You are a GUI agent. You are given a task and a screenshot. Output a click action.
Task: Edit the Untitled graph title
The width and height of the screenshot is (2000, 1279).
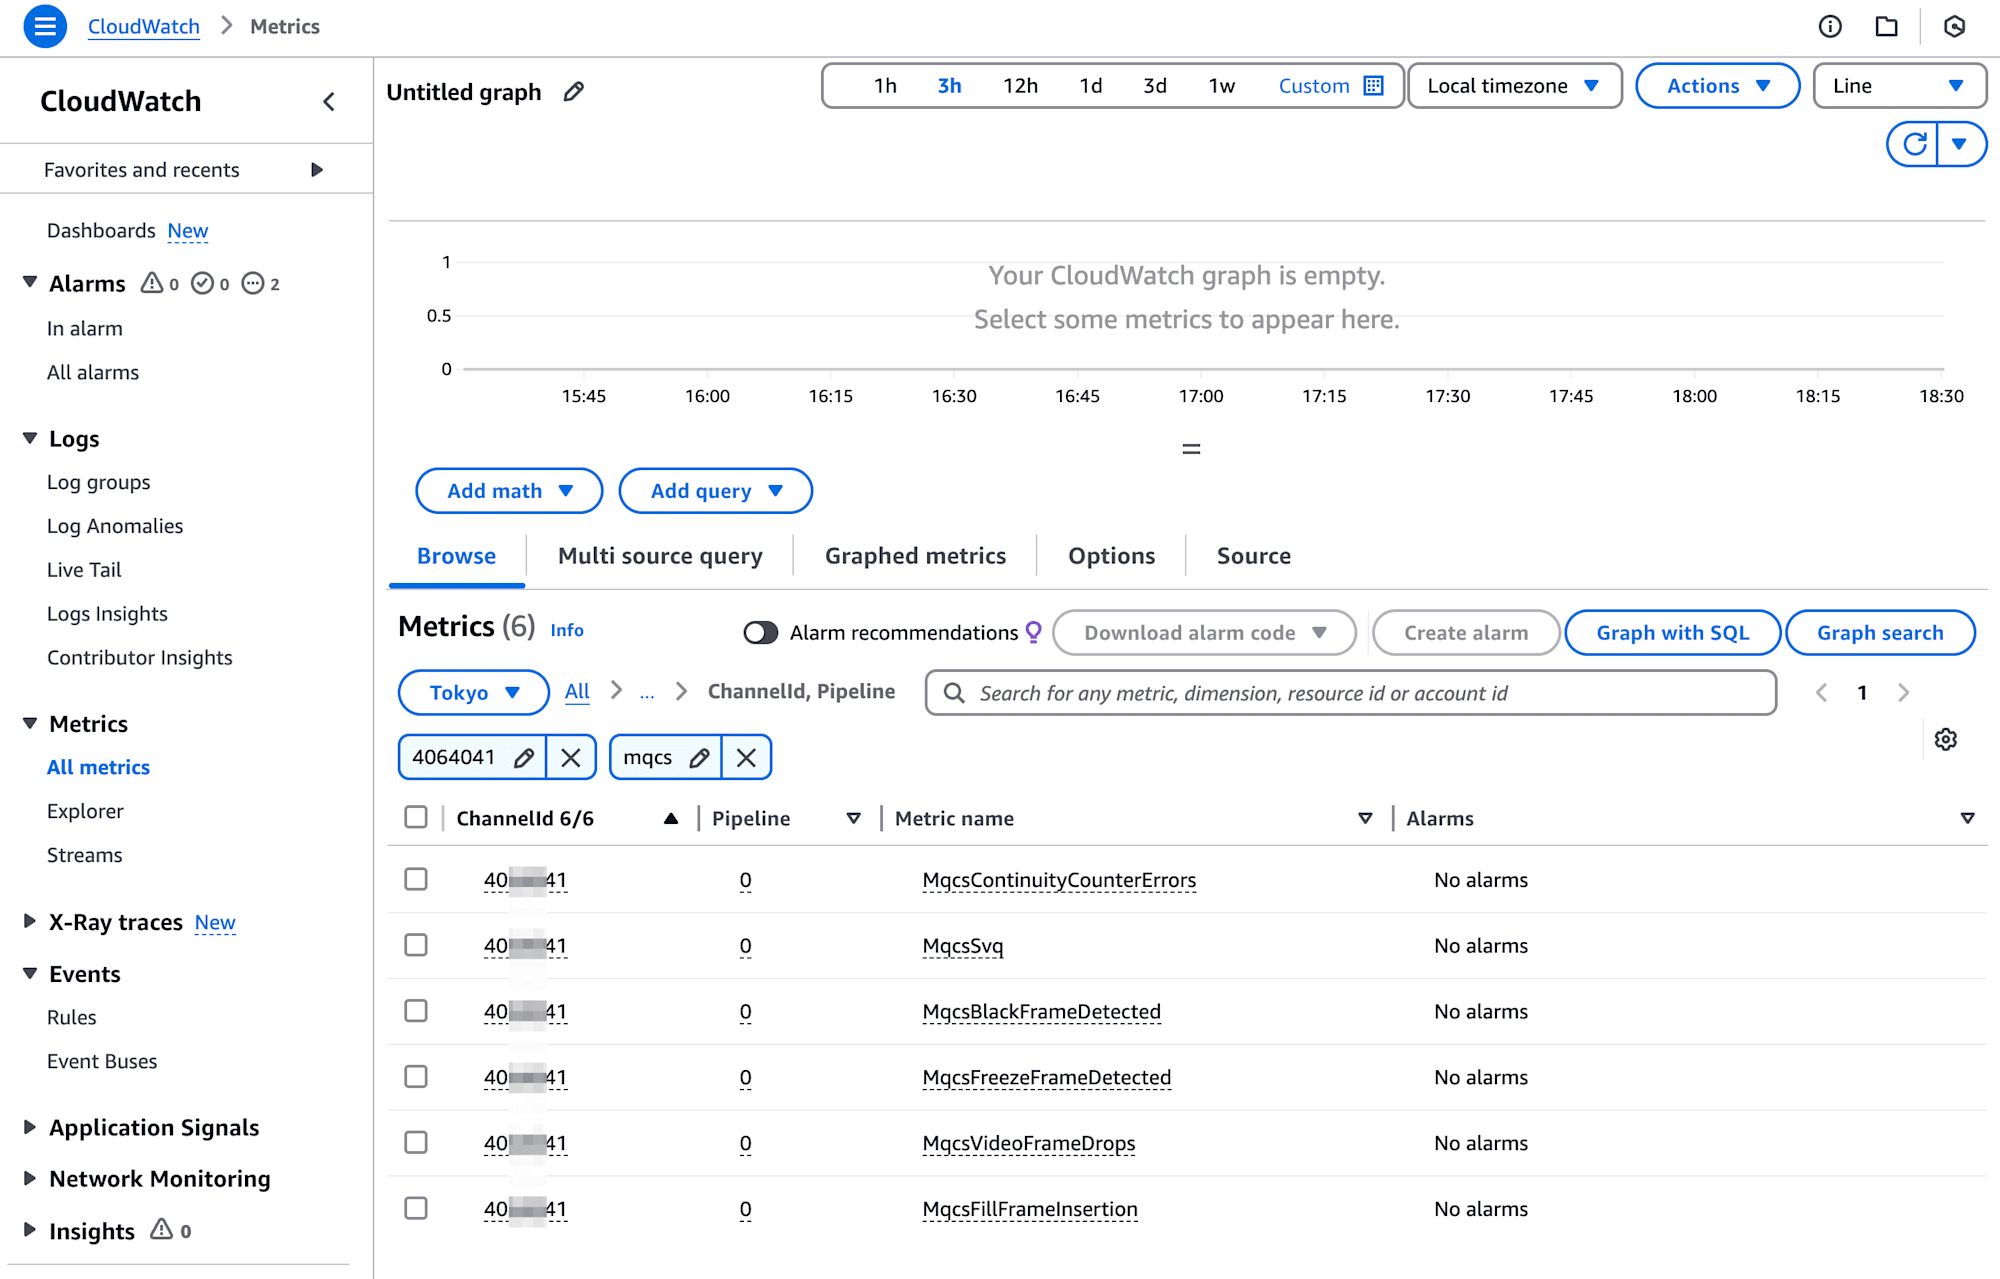click(x=573, y=92)
